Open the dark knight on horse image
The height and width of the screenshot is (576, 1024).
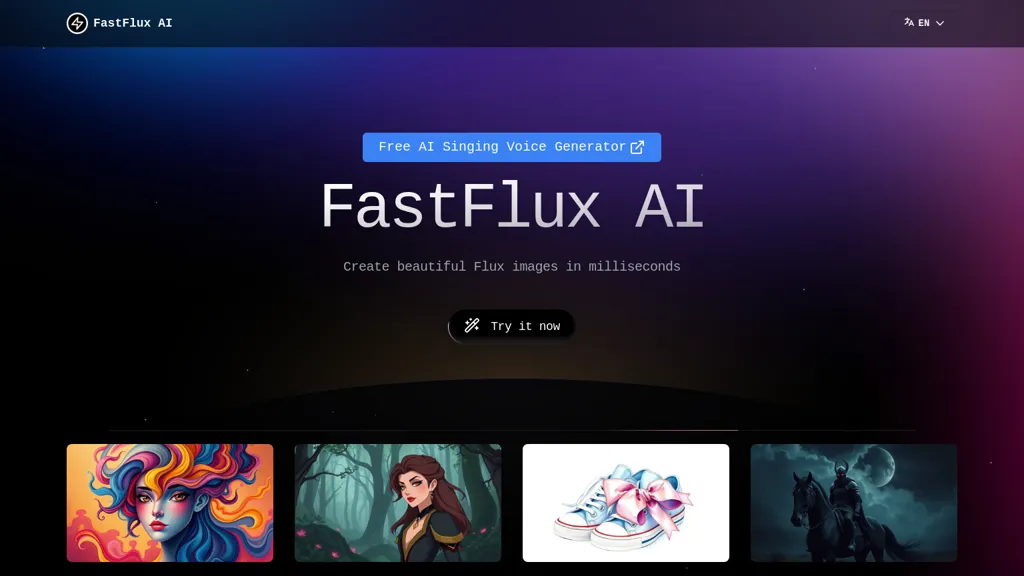click(854, 503)
